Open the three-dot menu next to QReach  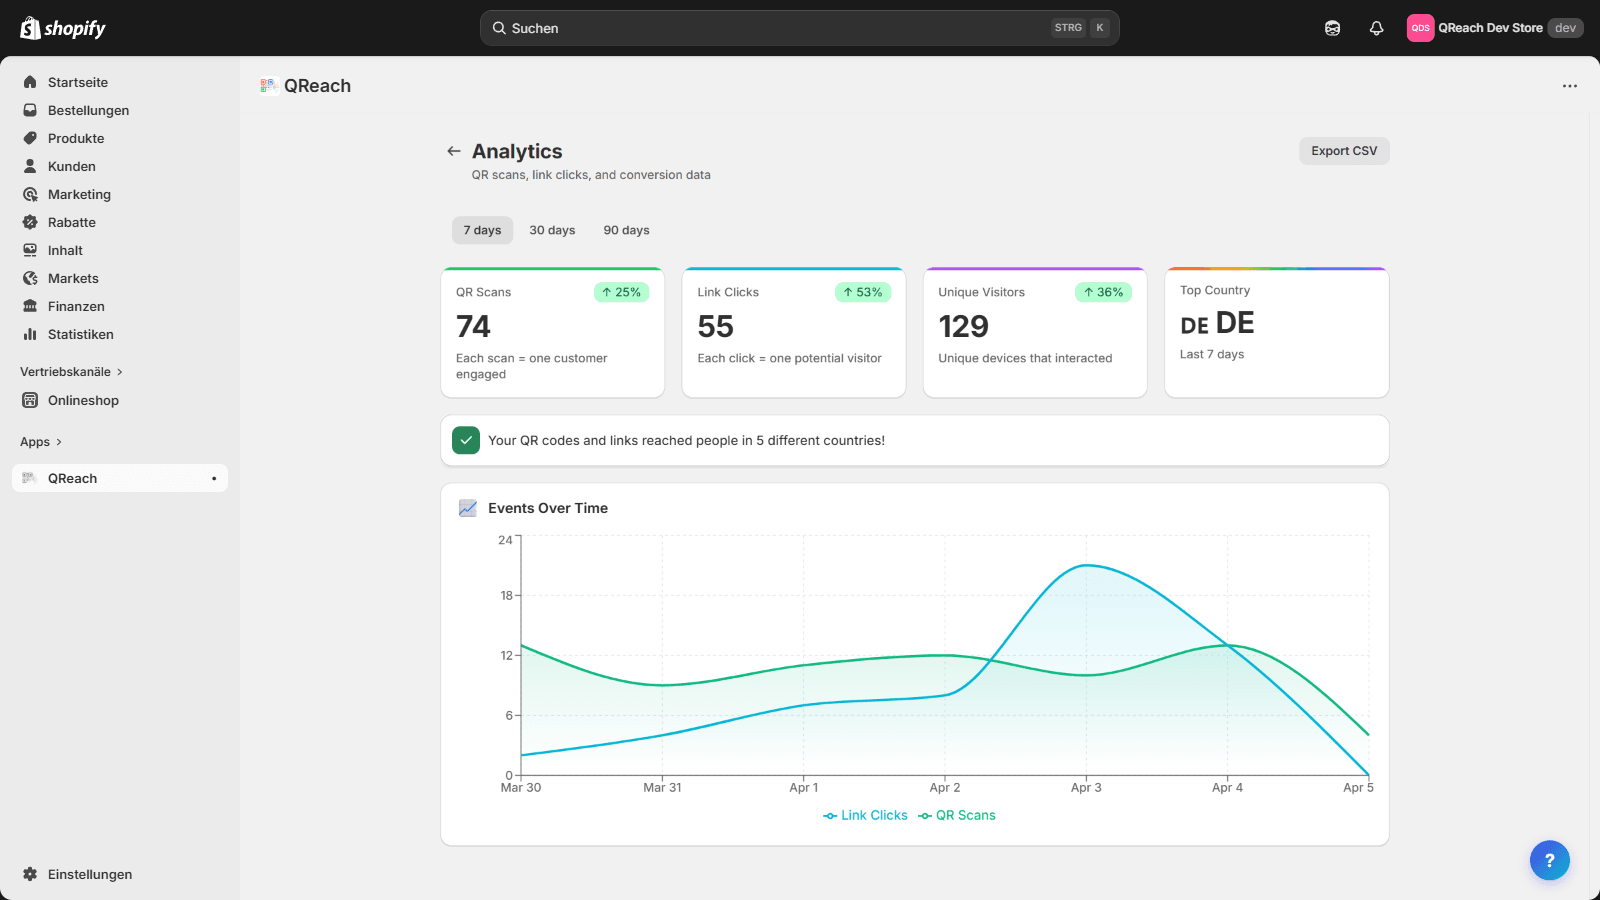pyautogui.click(x=1569, y=86)
